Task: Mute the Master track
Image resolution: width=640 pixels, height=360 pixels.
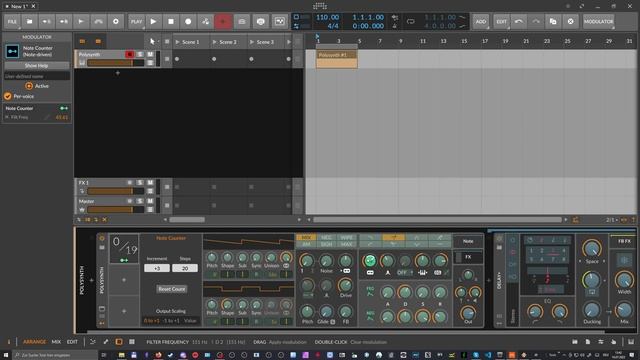Action: (150, 201)
